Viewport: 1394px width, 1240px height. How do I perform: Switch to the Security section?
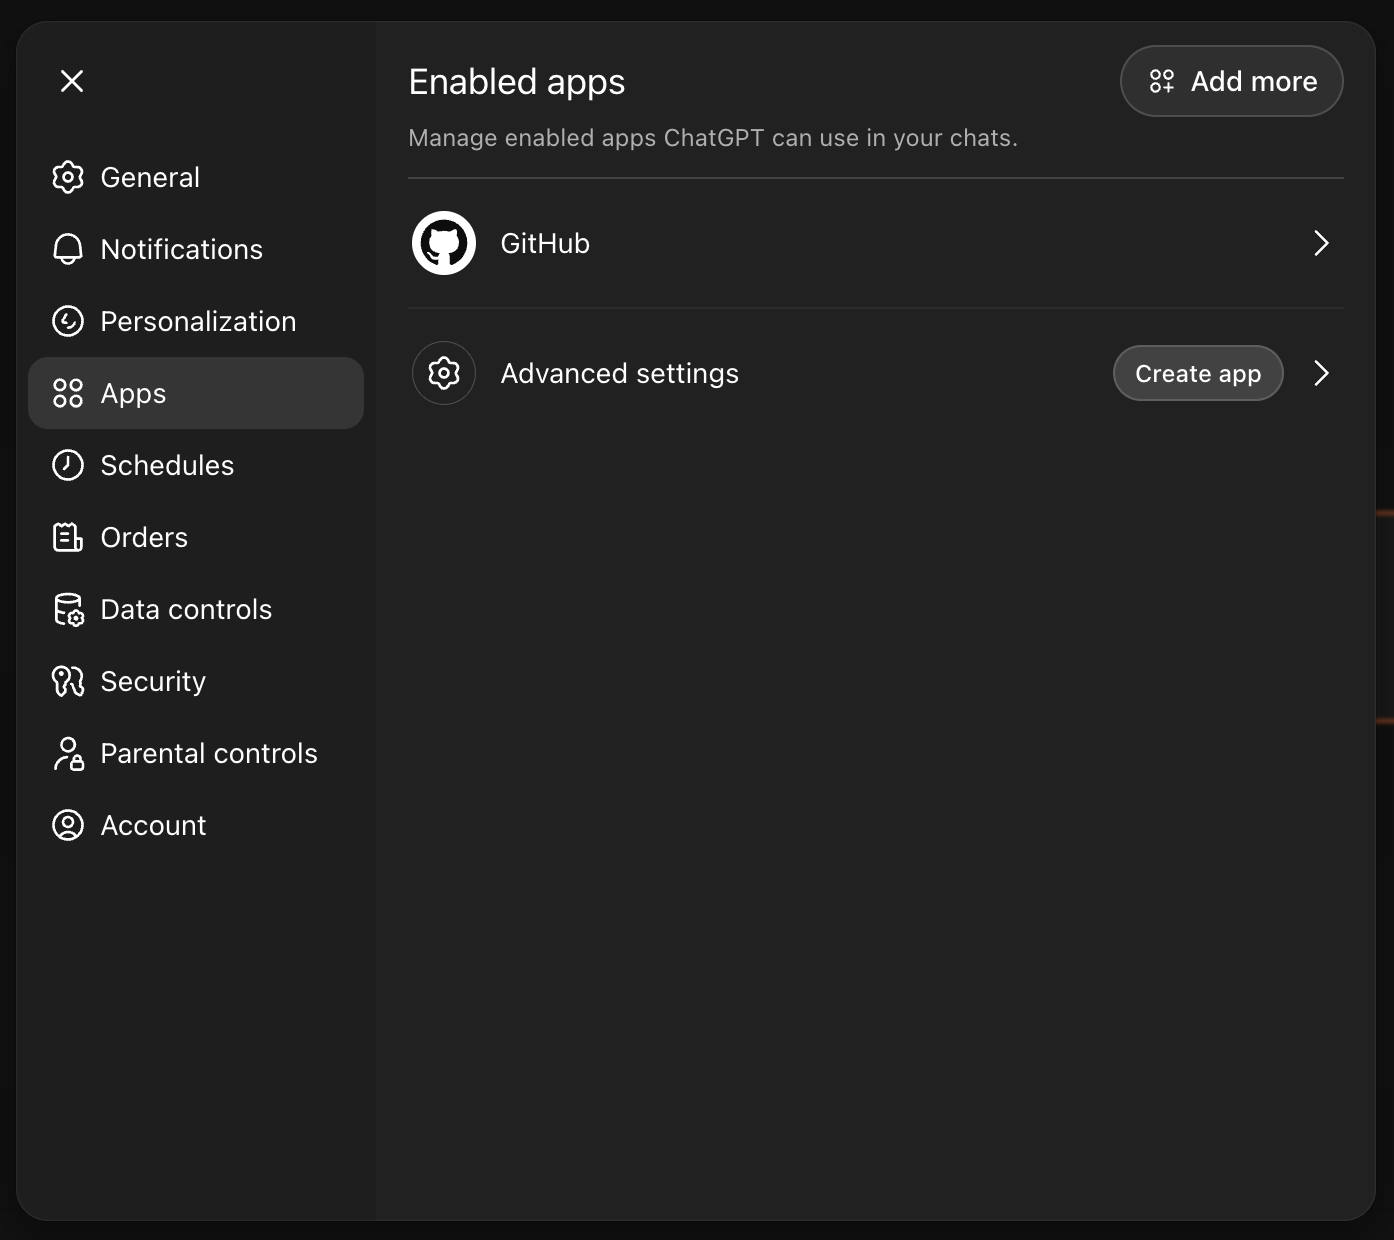[x=153, y=681]
